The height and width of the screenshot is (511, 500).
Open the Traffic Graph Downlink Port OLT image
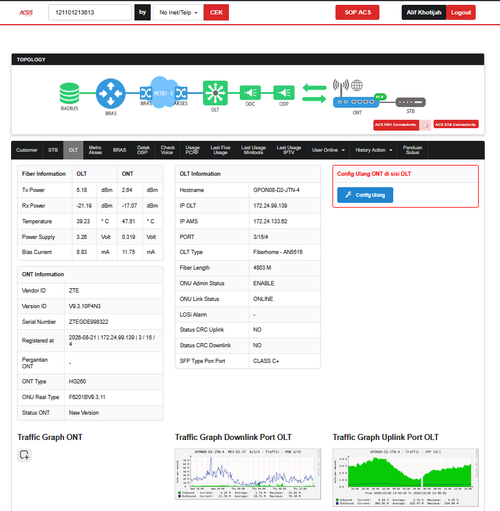(248, 474)
